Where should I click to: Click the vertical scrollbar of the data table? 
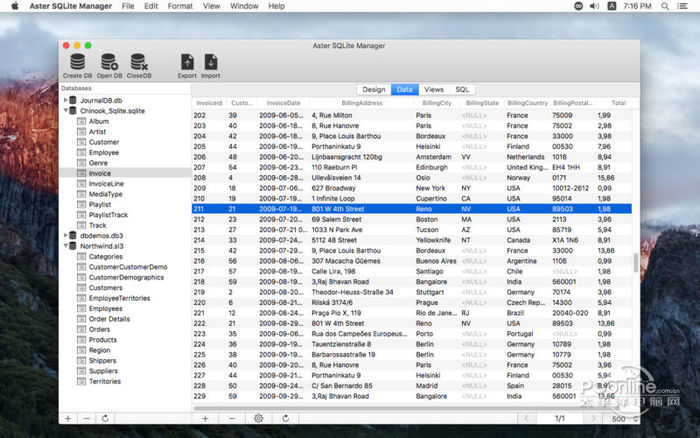(x=636, y=262)
